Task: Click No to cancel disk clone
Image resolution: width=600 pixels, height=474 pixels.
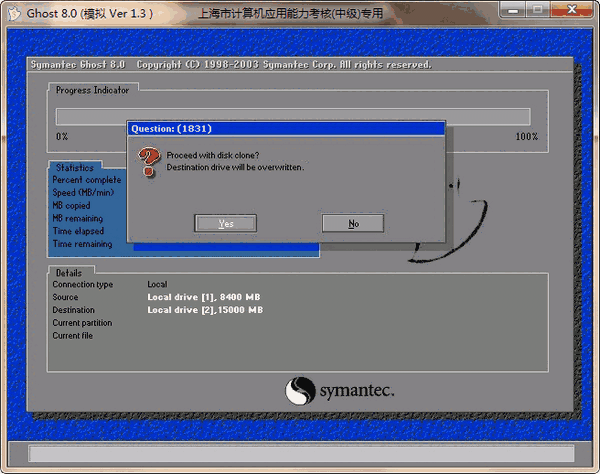Action: point(353,223)
